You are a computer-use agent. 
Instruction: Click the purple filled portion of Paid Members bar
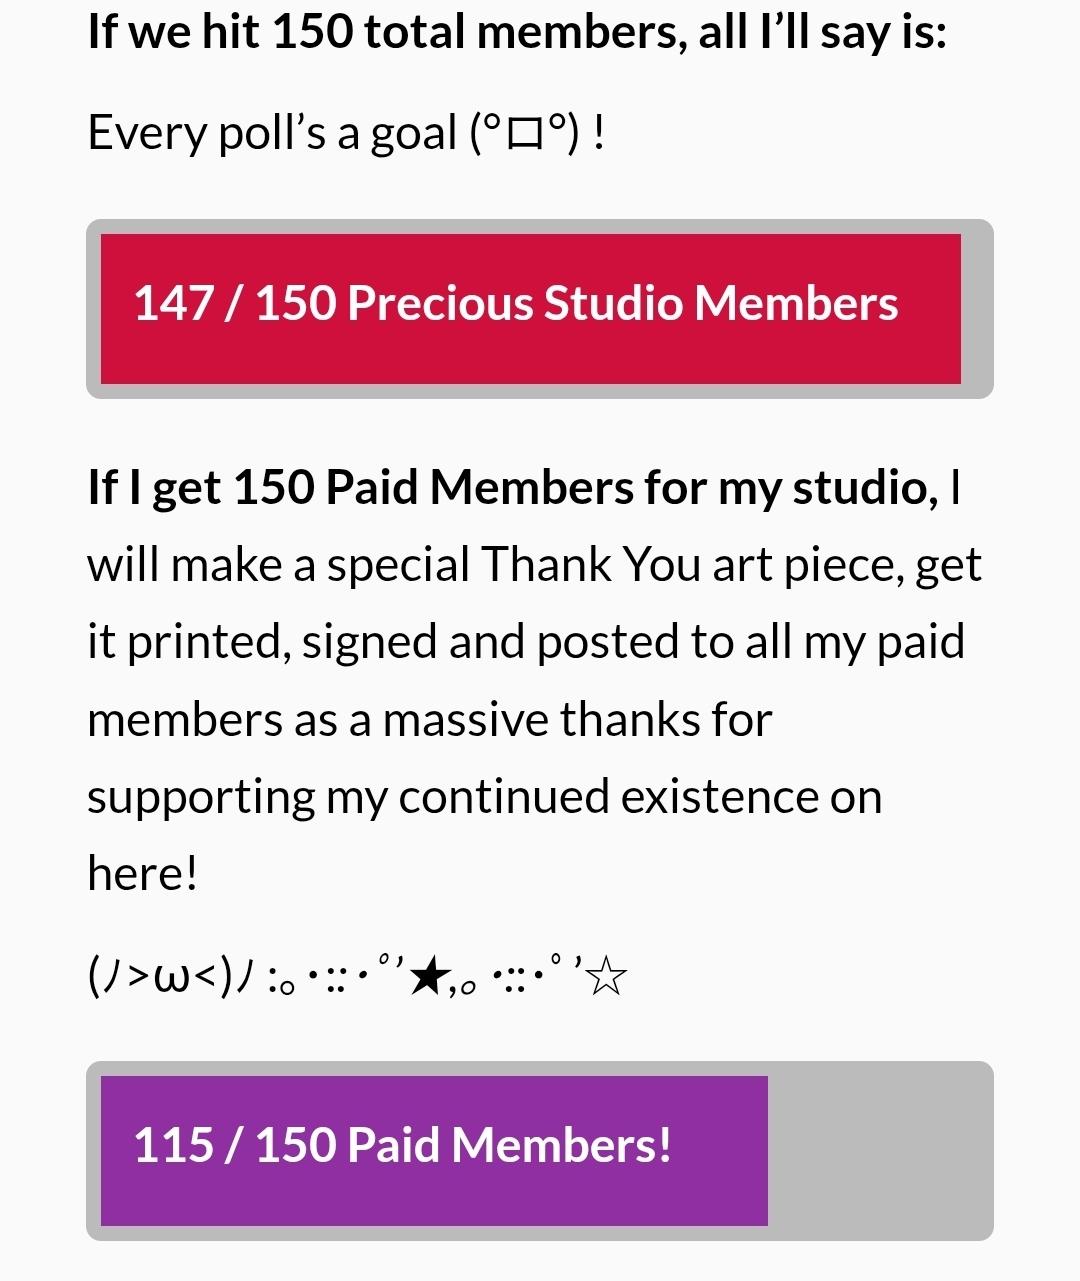(434, 1151)
